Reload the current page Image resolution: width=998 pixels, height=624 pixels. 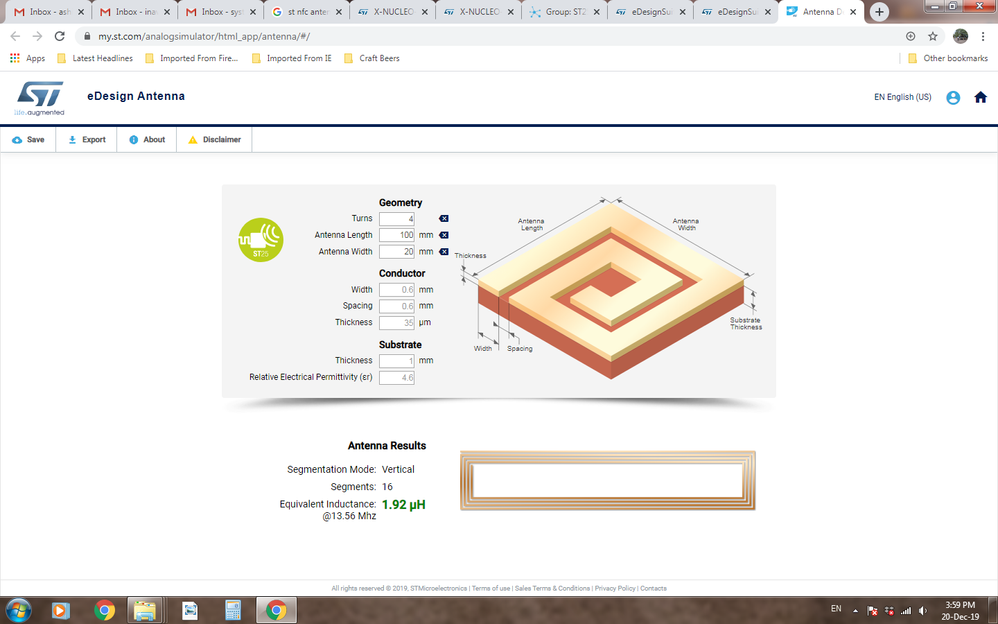tap(59, 36)
